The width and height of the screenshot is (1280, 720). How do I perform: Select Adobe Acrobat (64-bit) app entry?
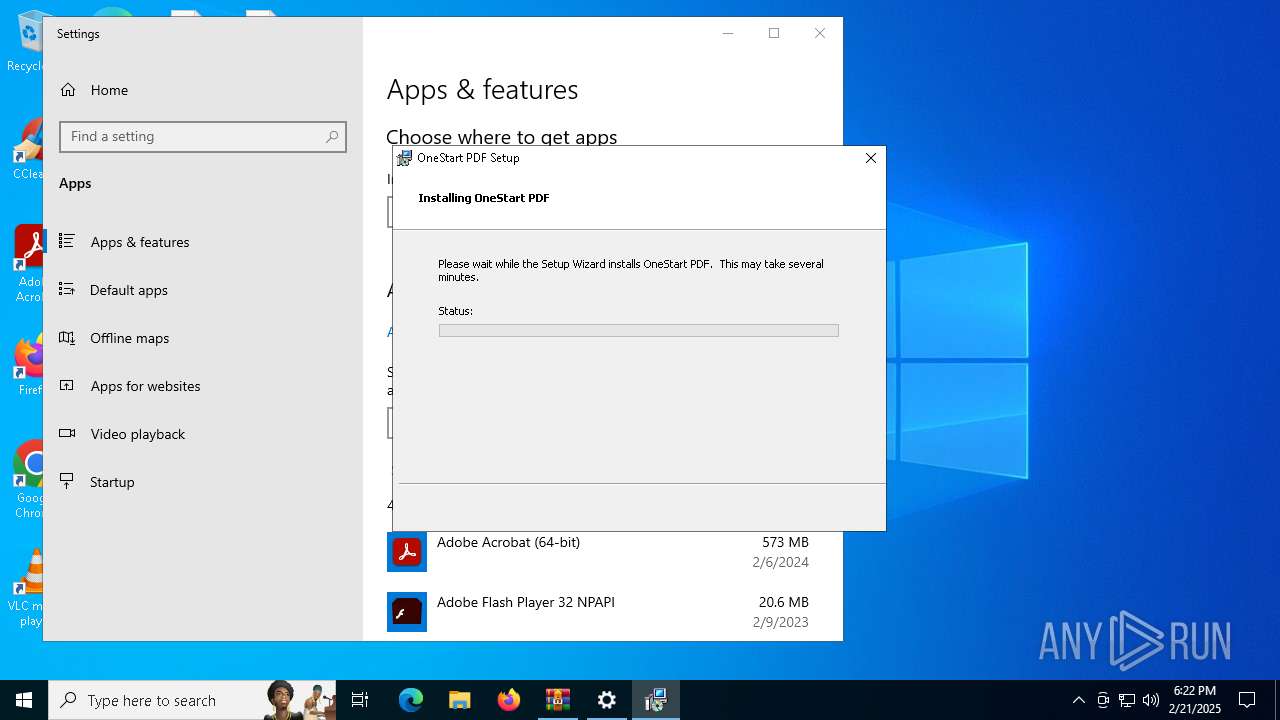(x=598, y=552)
